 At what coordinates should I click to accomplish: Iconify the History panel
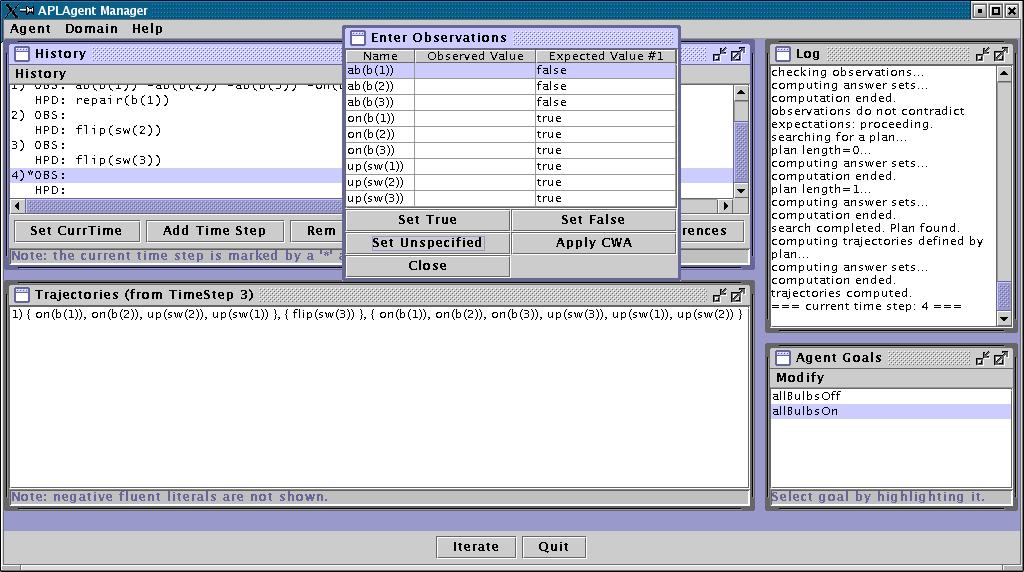[719, 54]
